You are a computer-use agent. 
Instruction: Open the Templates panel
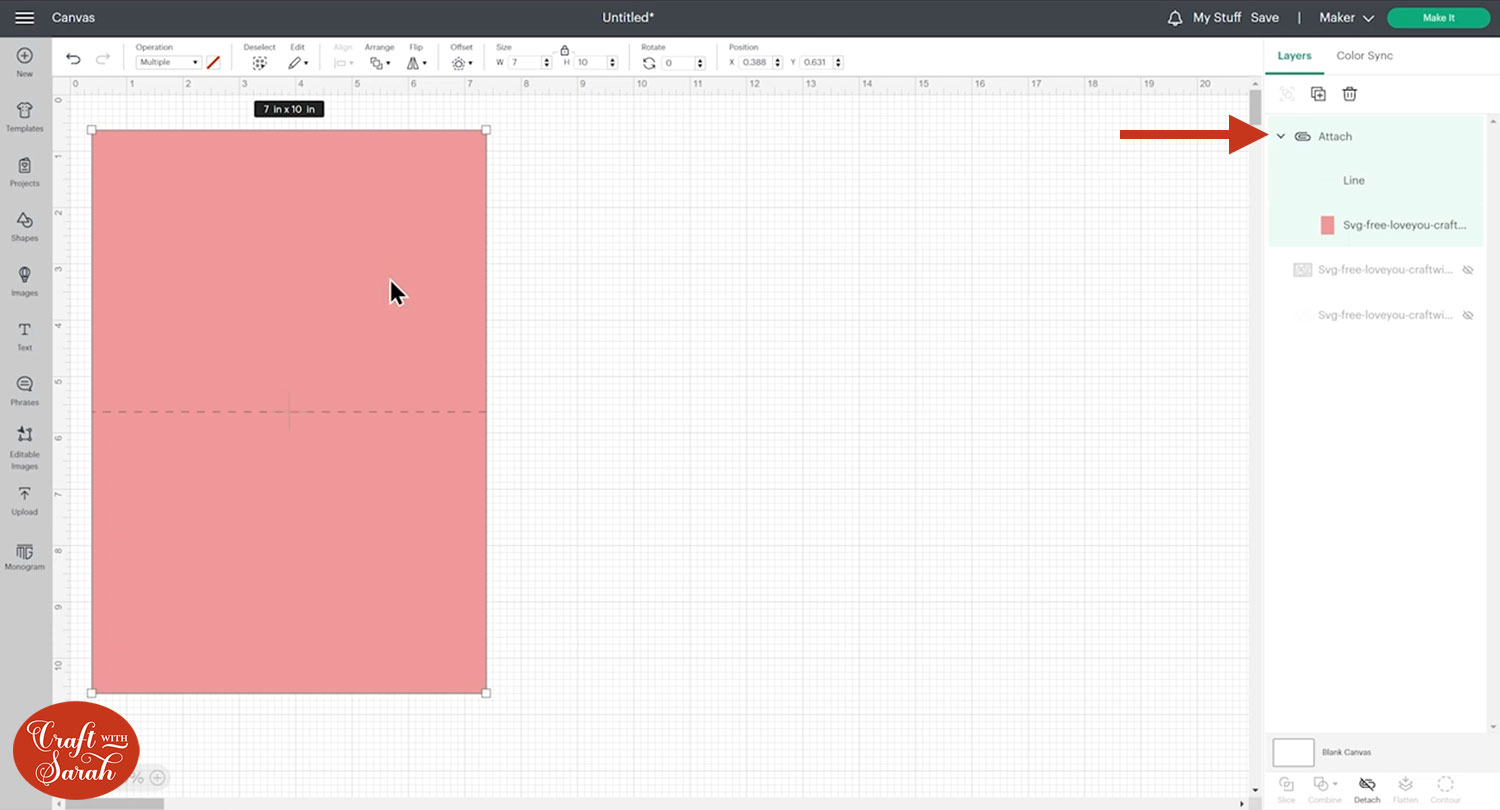(25, 116)
